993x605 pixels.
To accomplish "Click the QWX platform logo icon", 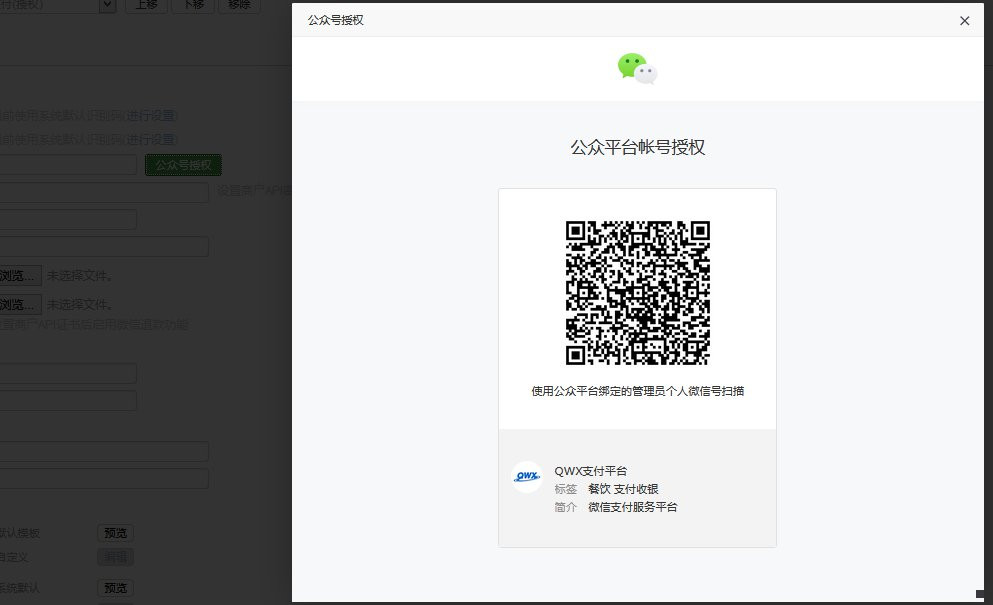I will click(527, 477).
